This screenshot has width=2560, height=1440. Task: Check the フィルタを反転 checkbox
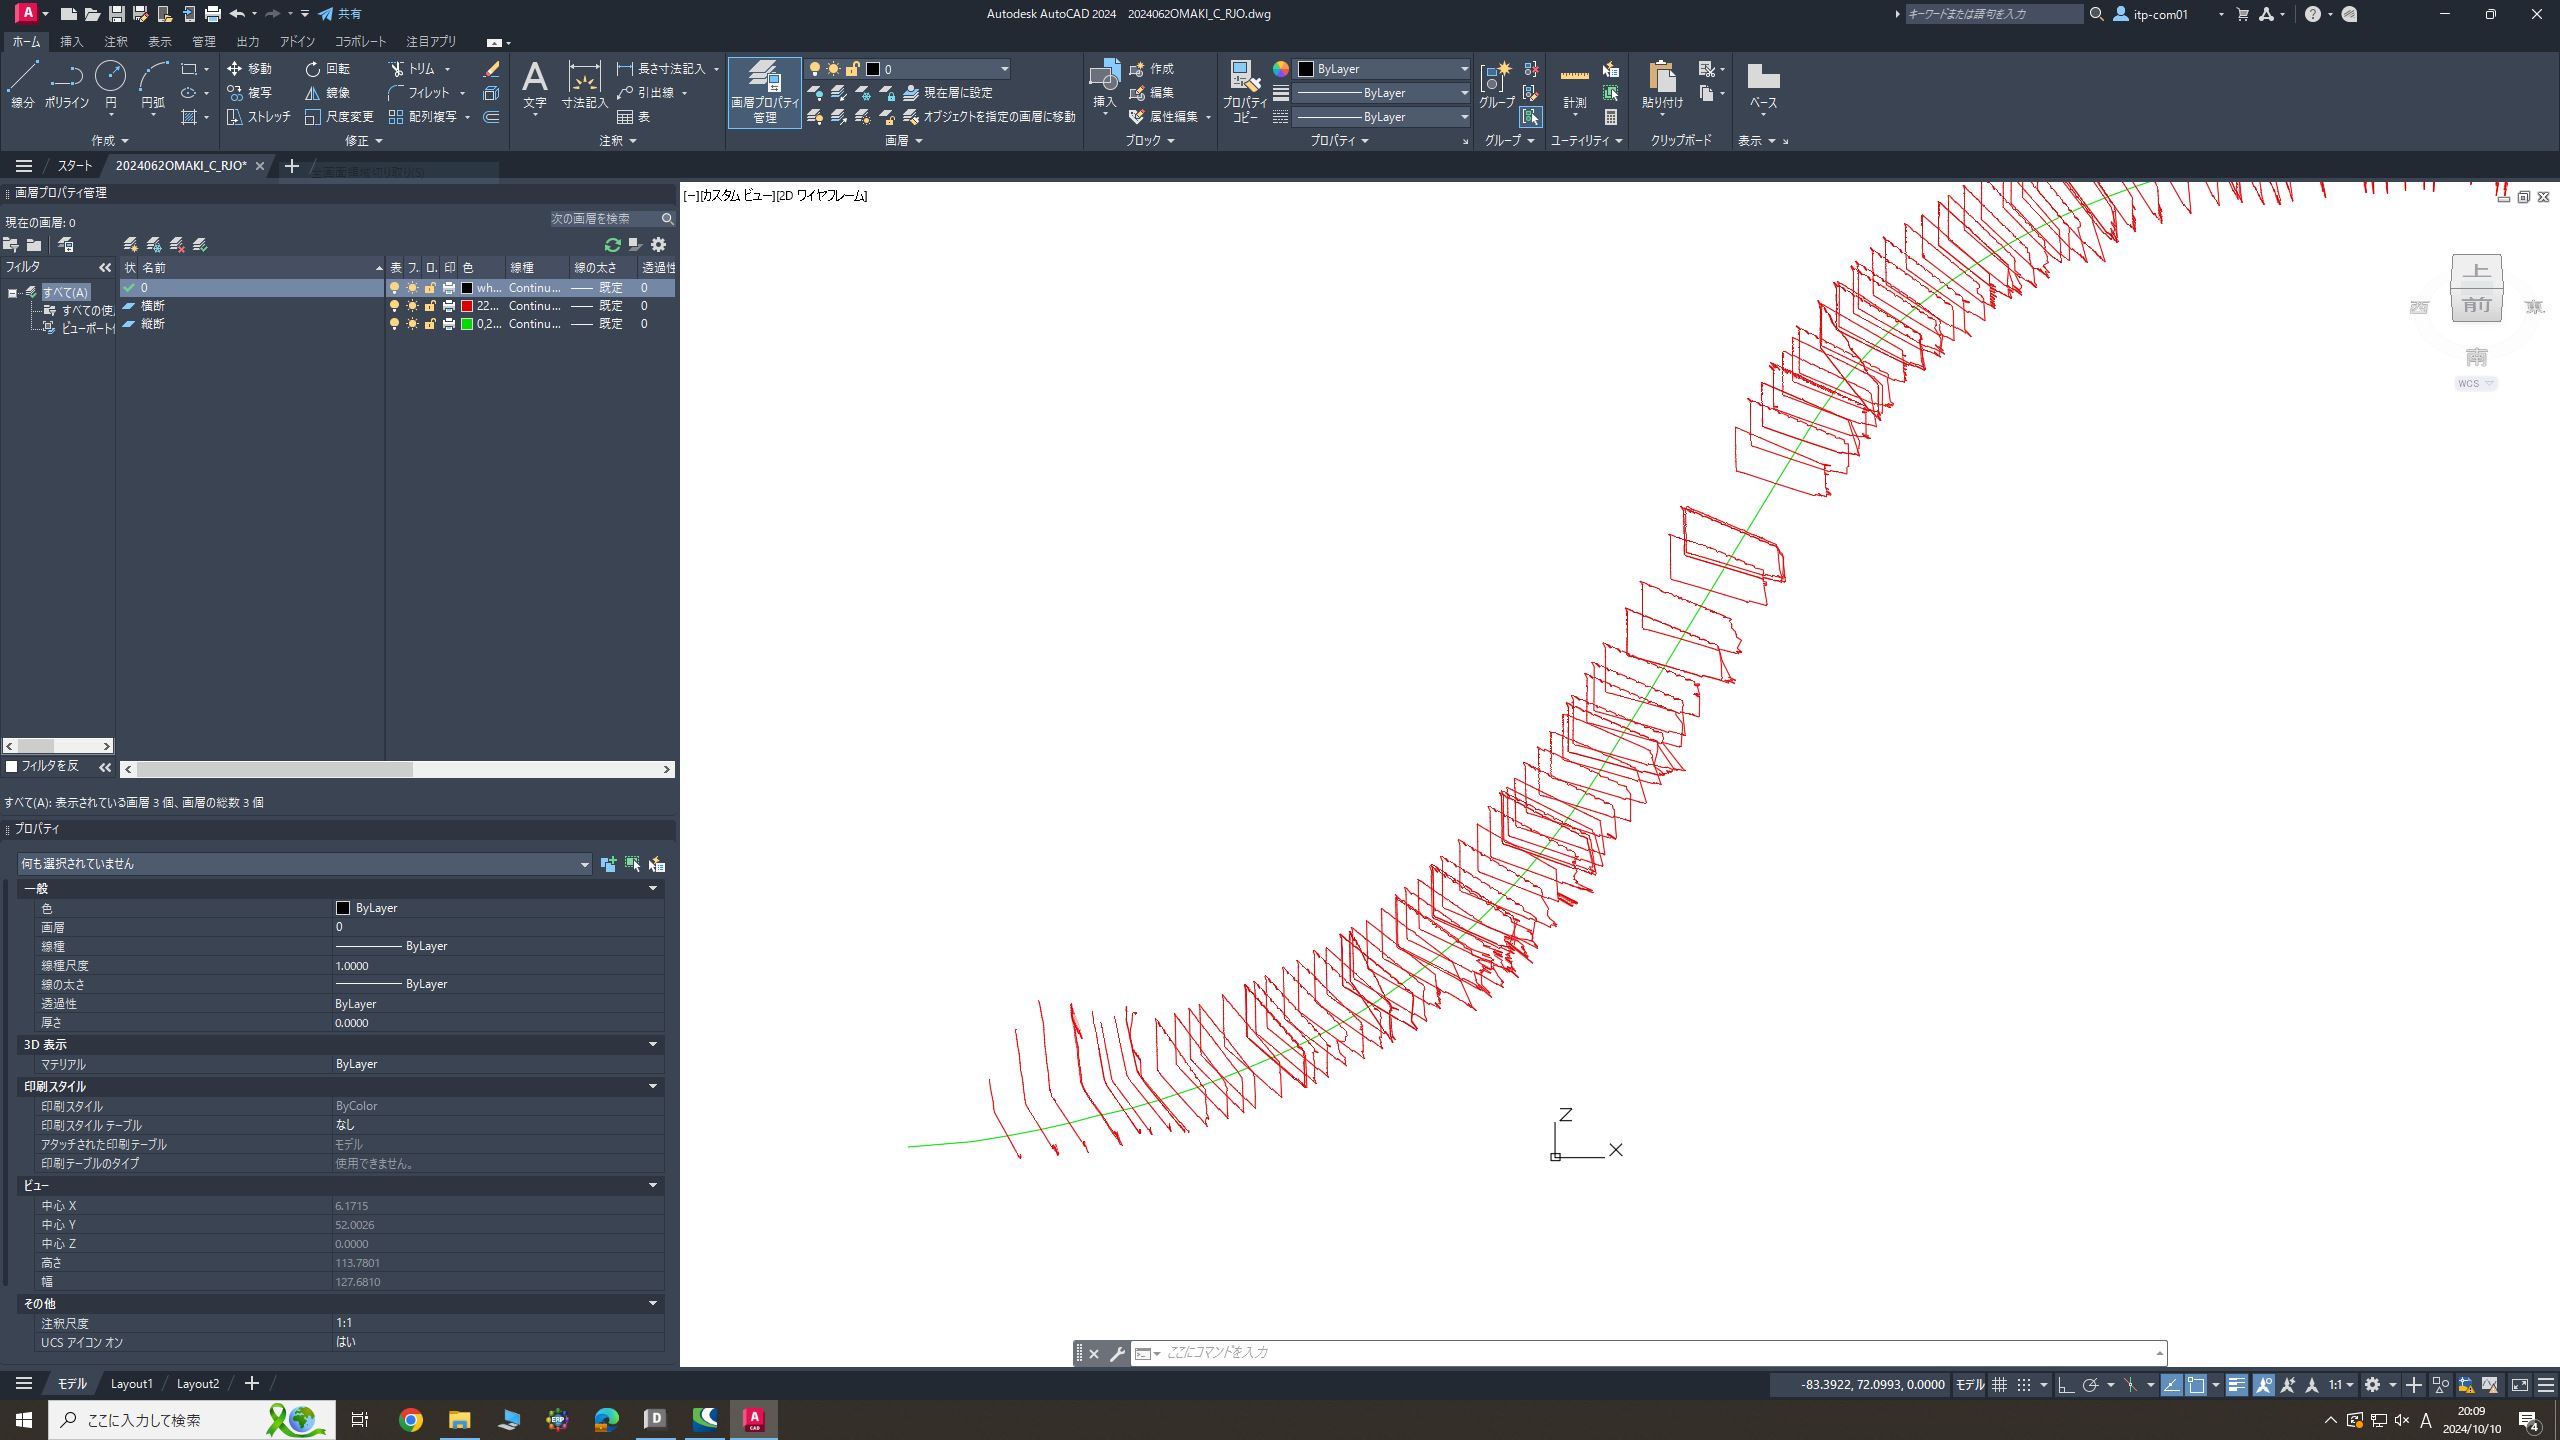tap(12, 766)
